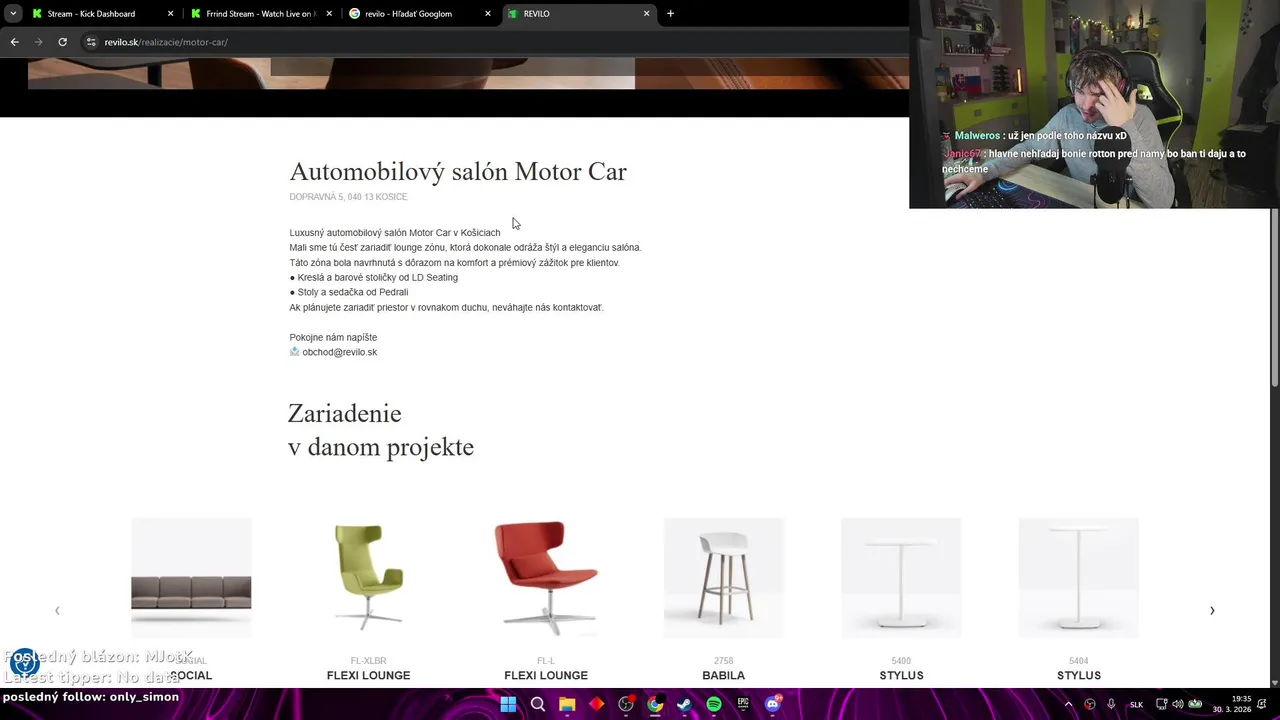Open Epic Games Launcher from taskbar
Image resolution: width=1280 pixels, height=720 pixels.
click(x=743, y=704)
